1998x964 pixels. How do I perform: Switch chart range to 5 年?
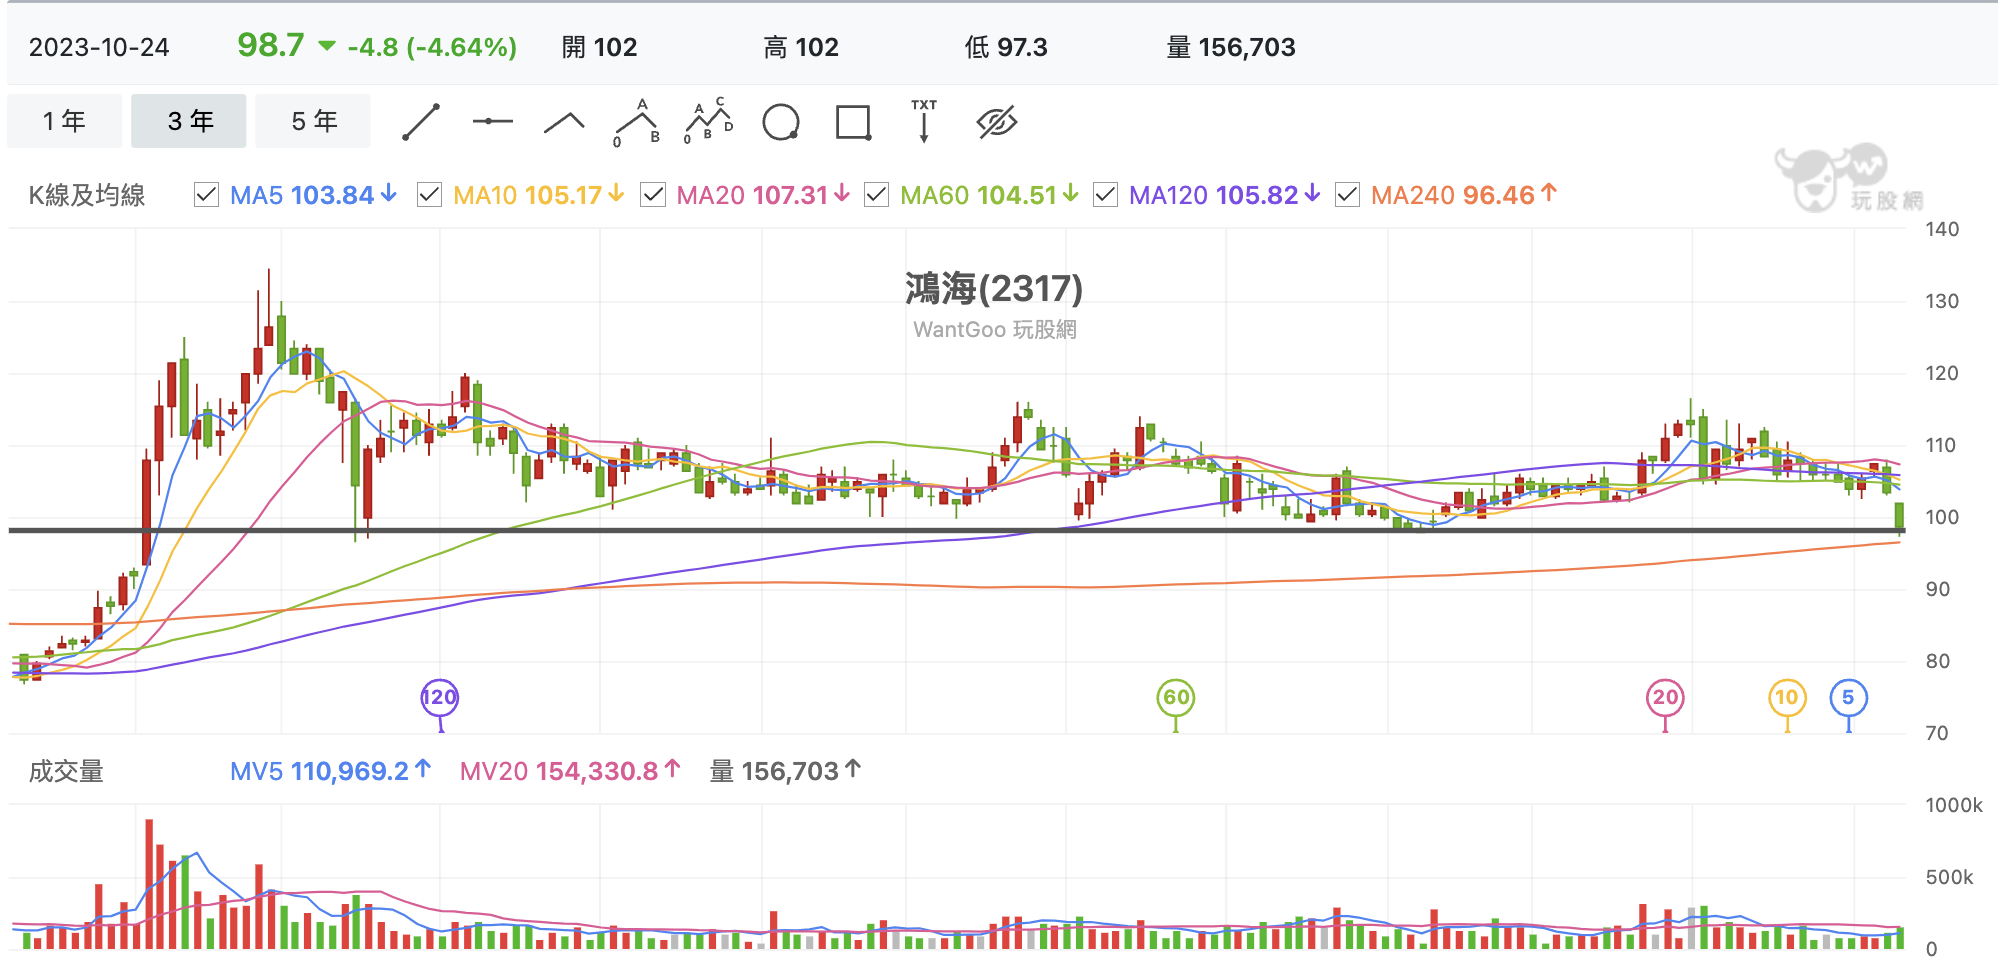pos(313,121)
